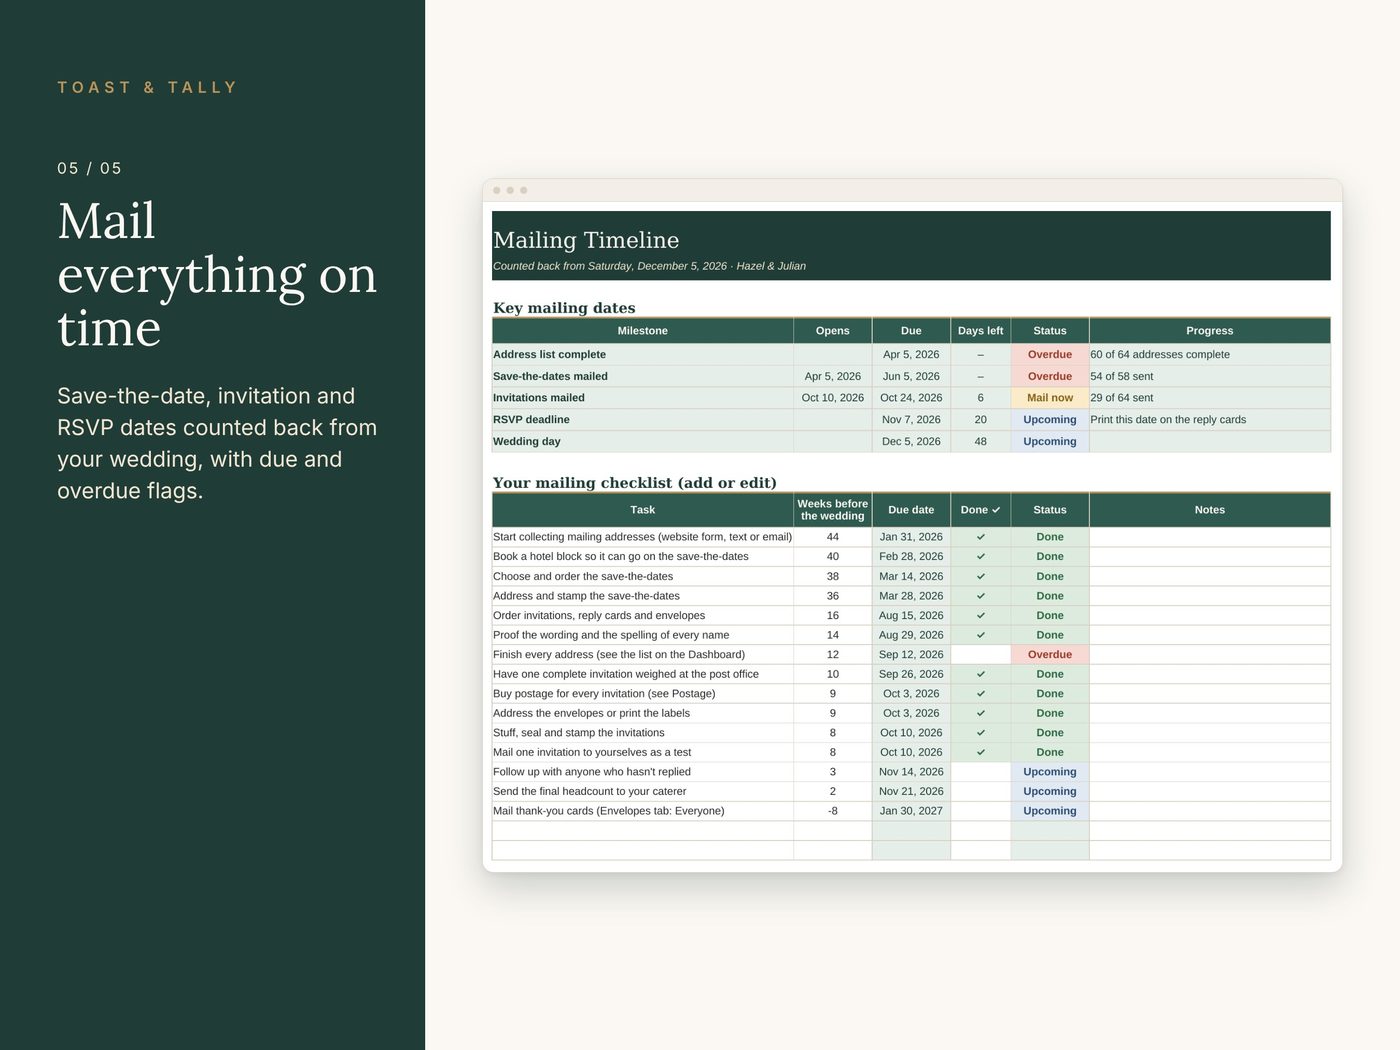Click Overdue status for 'Finish every address'
This screenshot has height=1050, width=1400.
click(1050, 655)
